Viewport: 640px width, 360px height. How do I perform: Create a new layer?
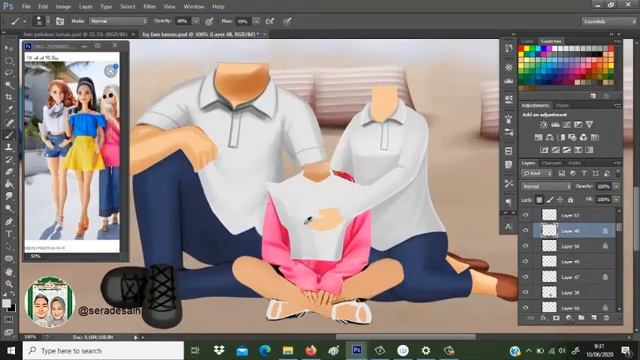click(594, 318)
